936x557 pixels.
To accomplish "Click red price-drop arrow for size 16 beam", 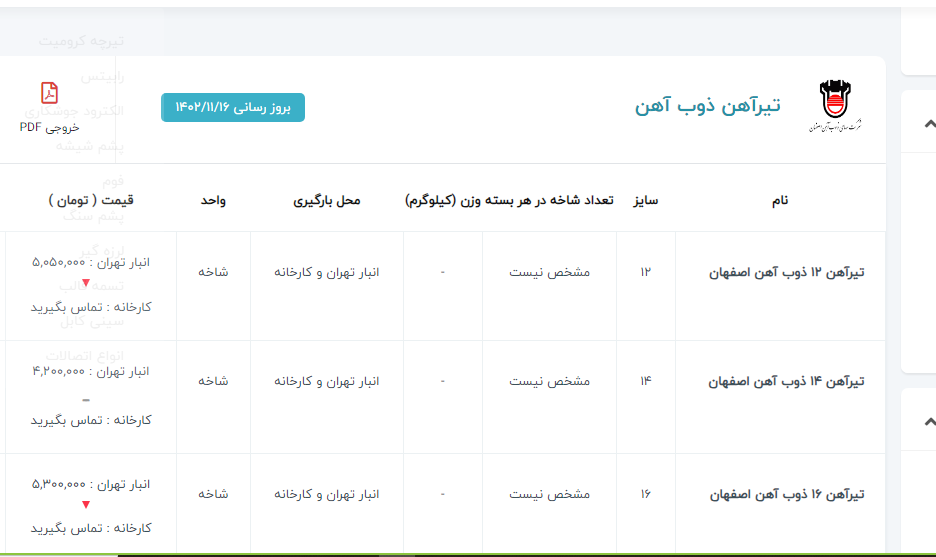I will [x=86, y=505].
